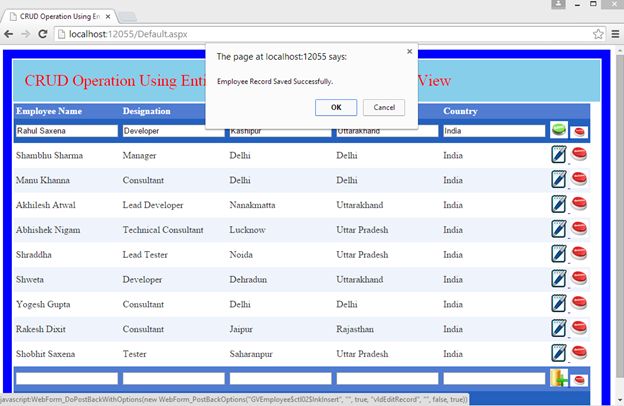The image size is (624, 406).
Task: Click the red cancel icon in footer row
Action: (x=579, y=381)
